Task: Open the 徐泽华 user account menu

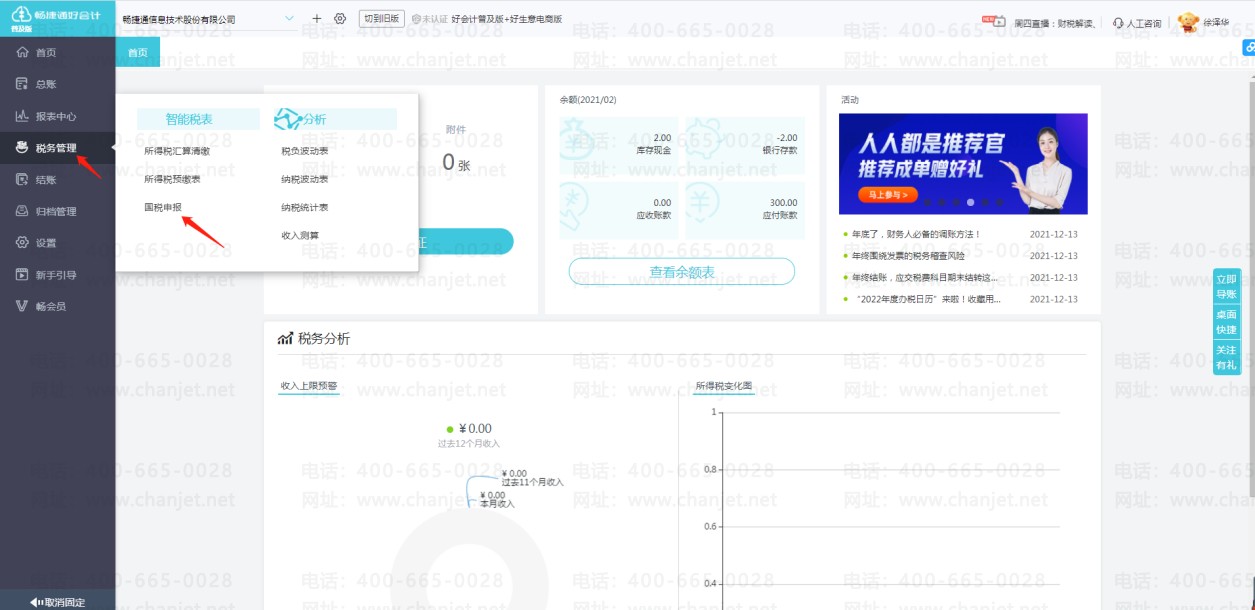Action: [1214, 21]
